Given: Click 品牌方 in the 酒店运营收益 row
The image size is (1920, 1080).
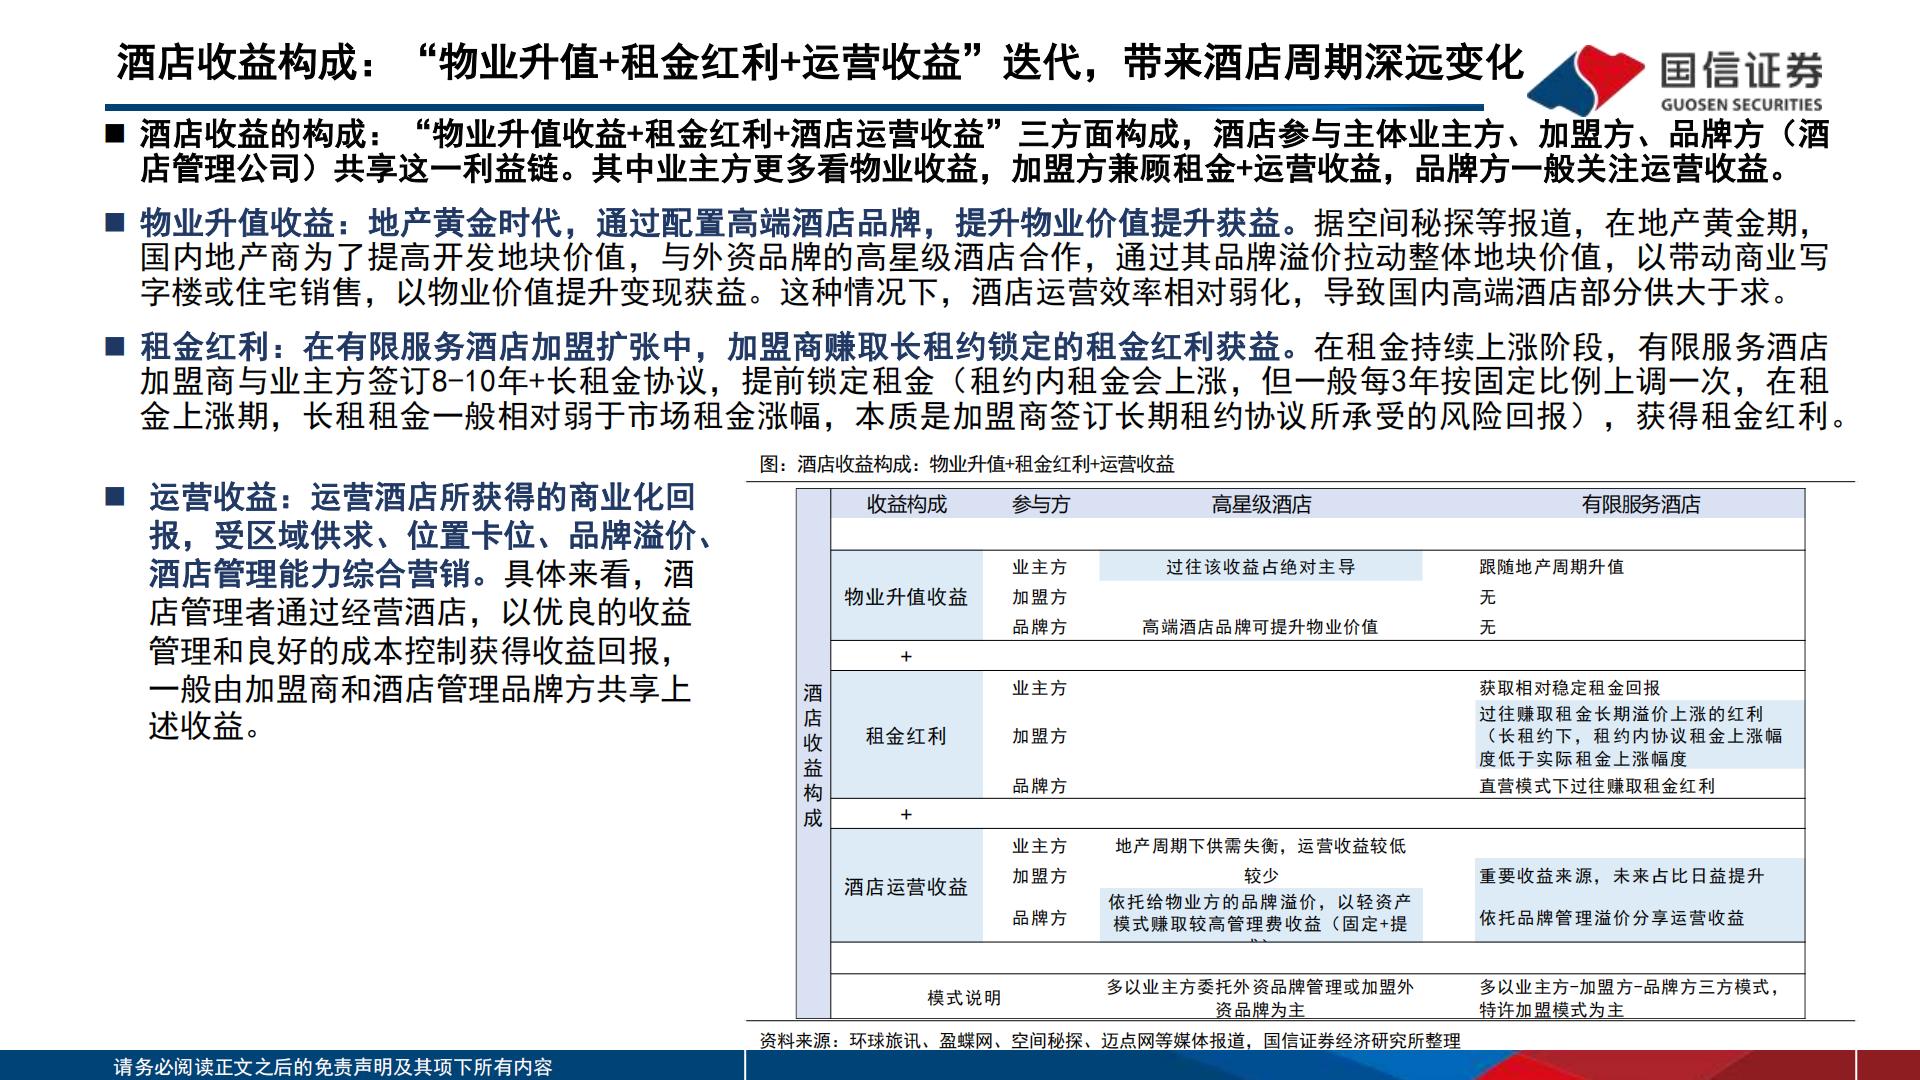Looking at the screenshot, I should 1040,918.
